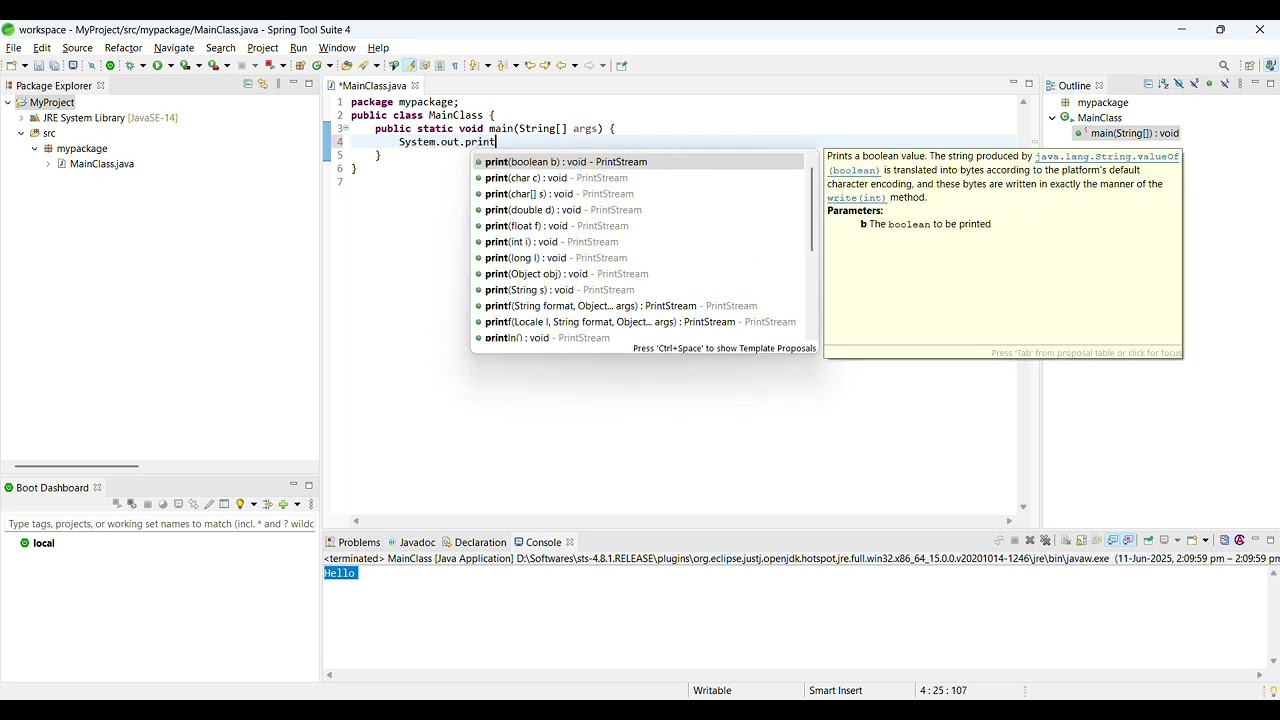This screenshot has height=720, width=1280.
Task: Click Remove All Terminated Launches icon in Console
Action: point(1045,541)
